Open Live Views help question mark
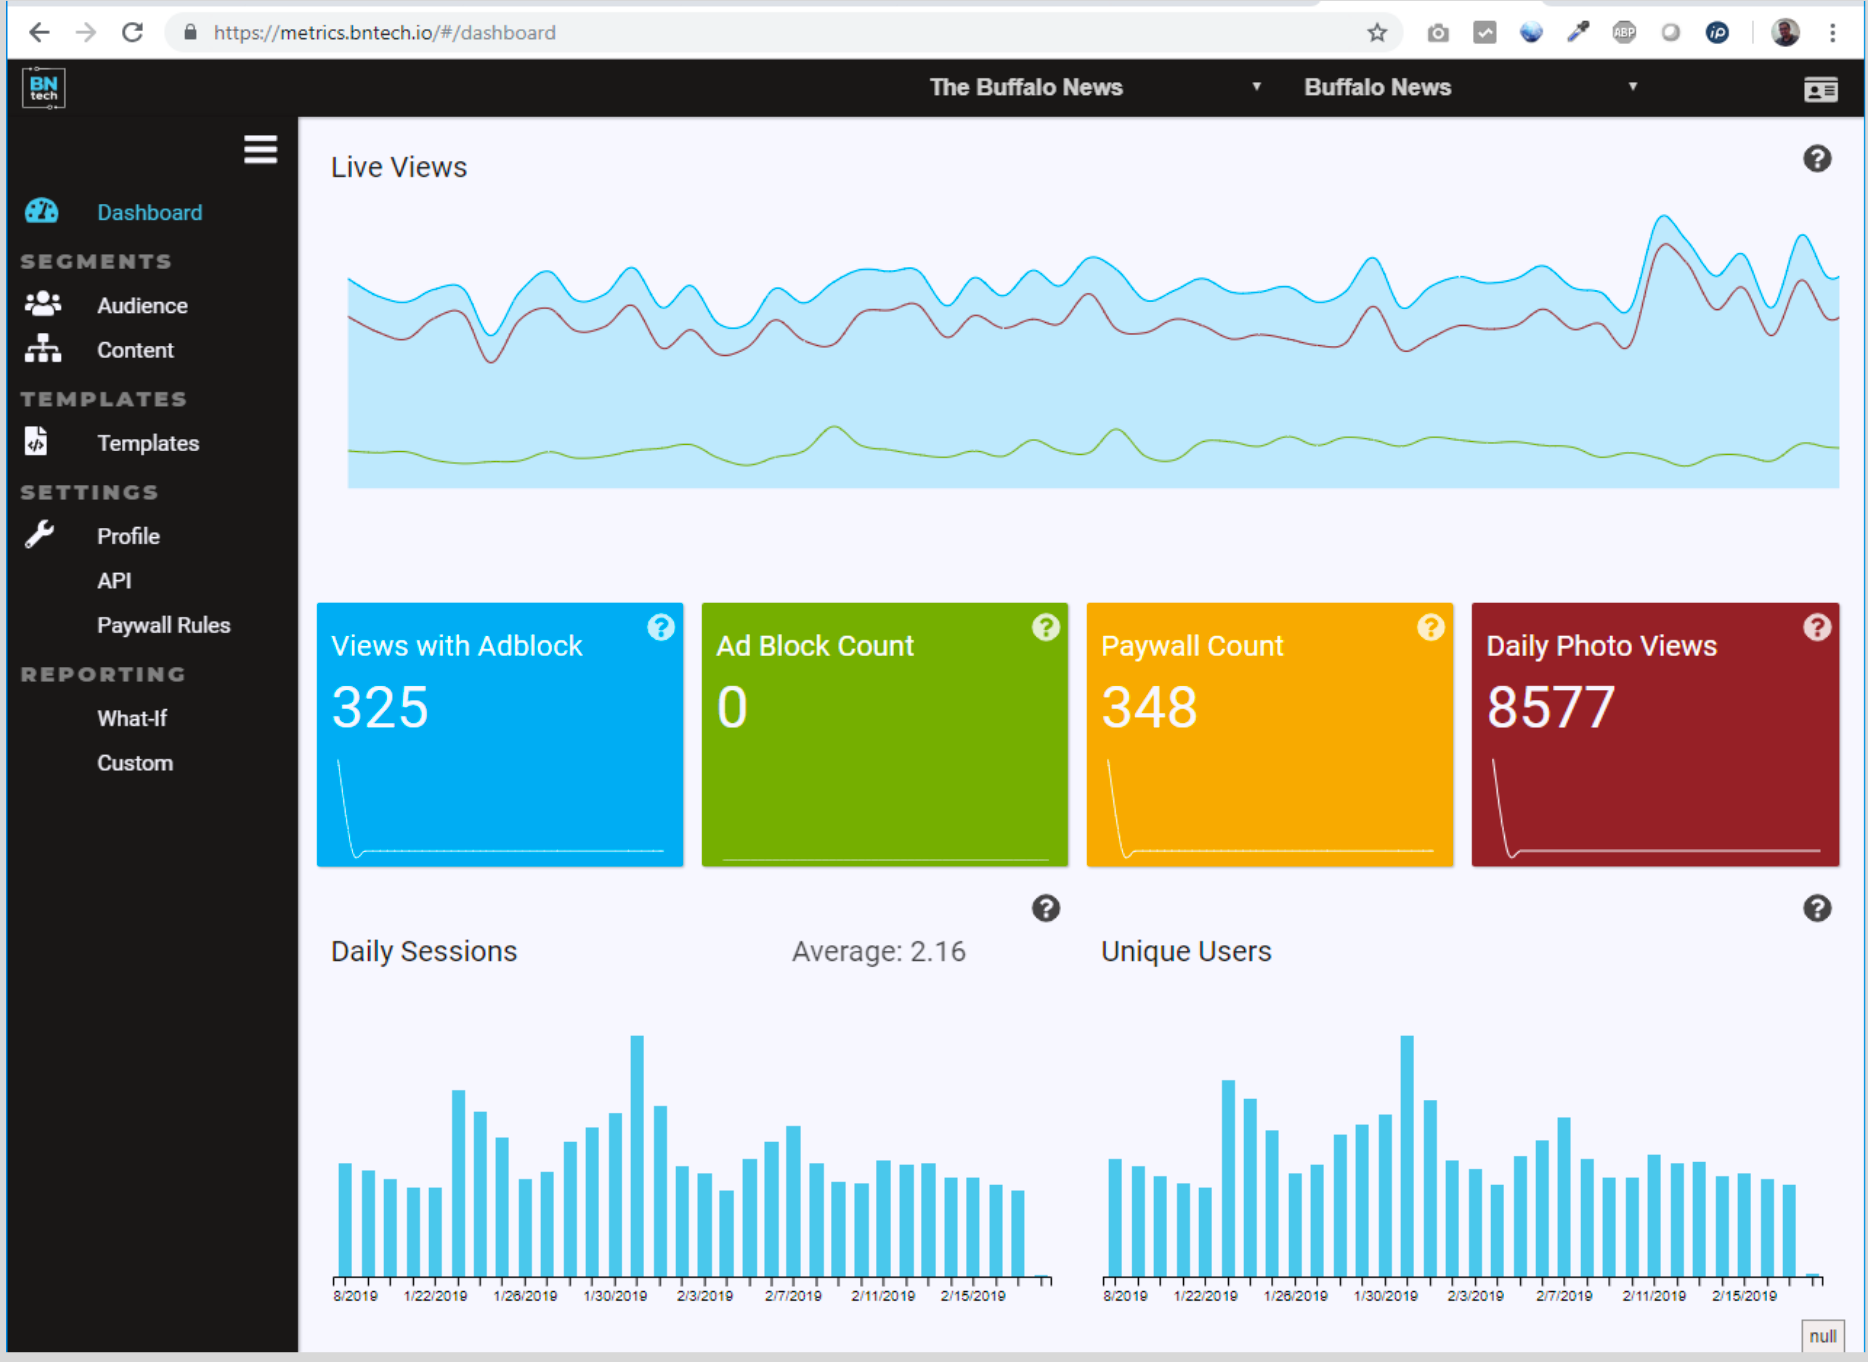This screenshot has height=1362, width=1868. point(1816,159)
